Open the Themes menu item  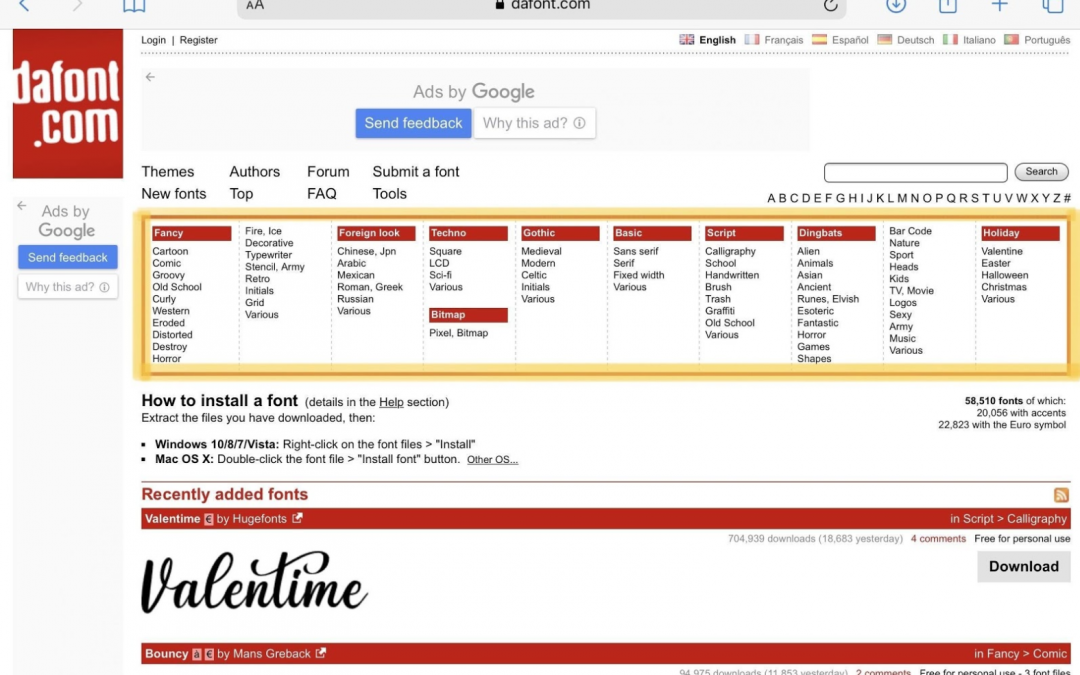point(168,172)
